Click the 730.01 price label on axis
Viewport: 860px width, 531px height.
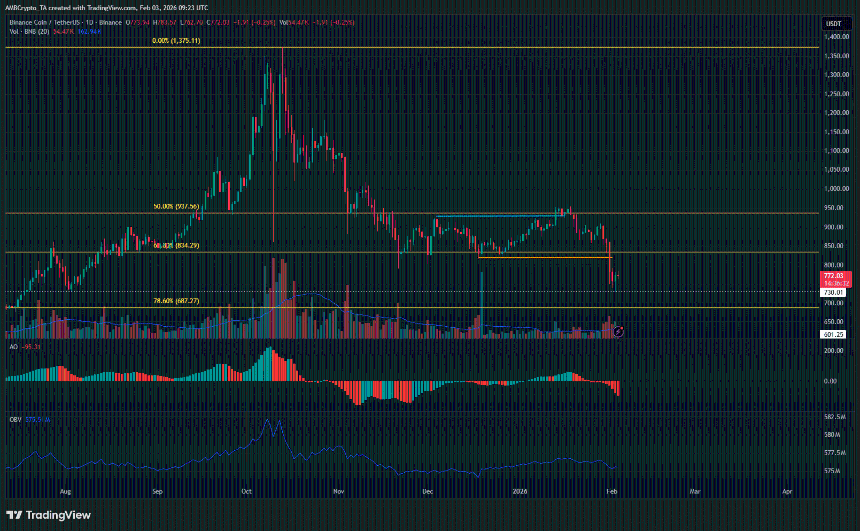point(834,292)
